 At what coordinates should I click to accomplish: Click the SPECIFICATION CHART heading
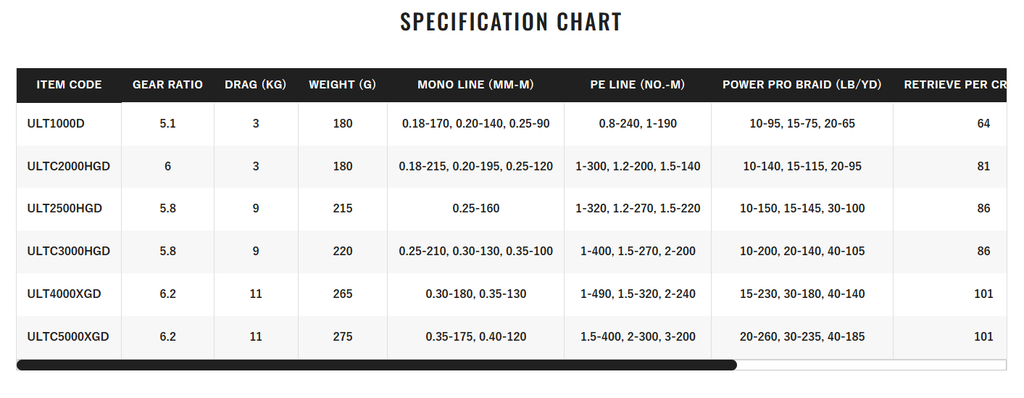[511, 22]
